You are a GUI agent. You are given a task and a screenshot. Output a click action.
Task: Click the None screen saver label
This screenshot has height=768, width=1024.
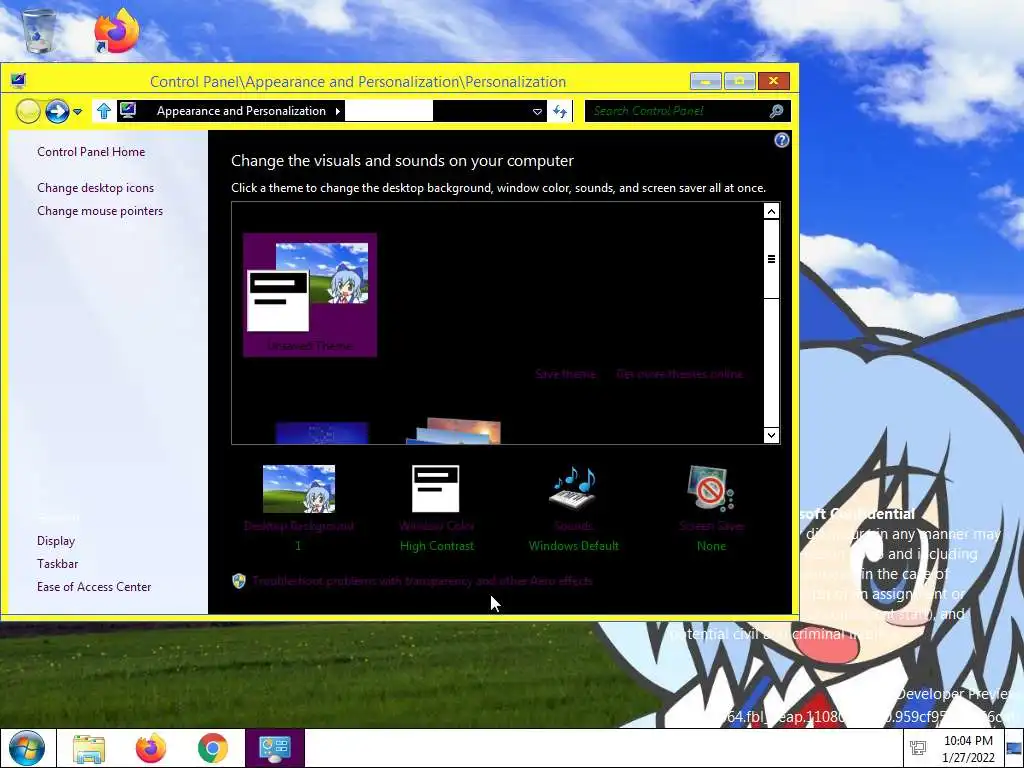(x=711, y=546)
